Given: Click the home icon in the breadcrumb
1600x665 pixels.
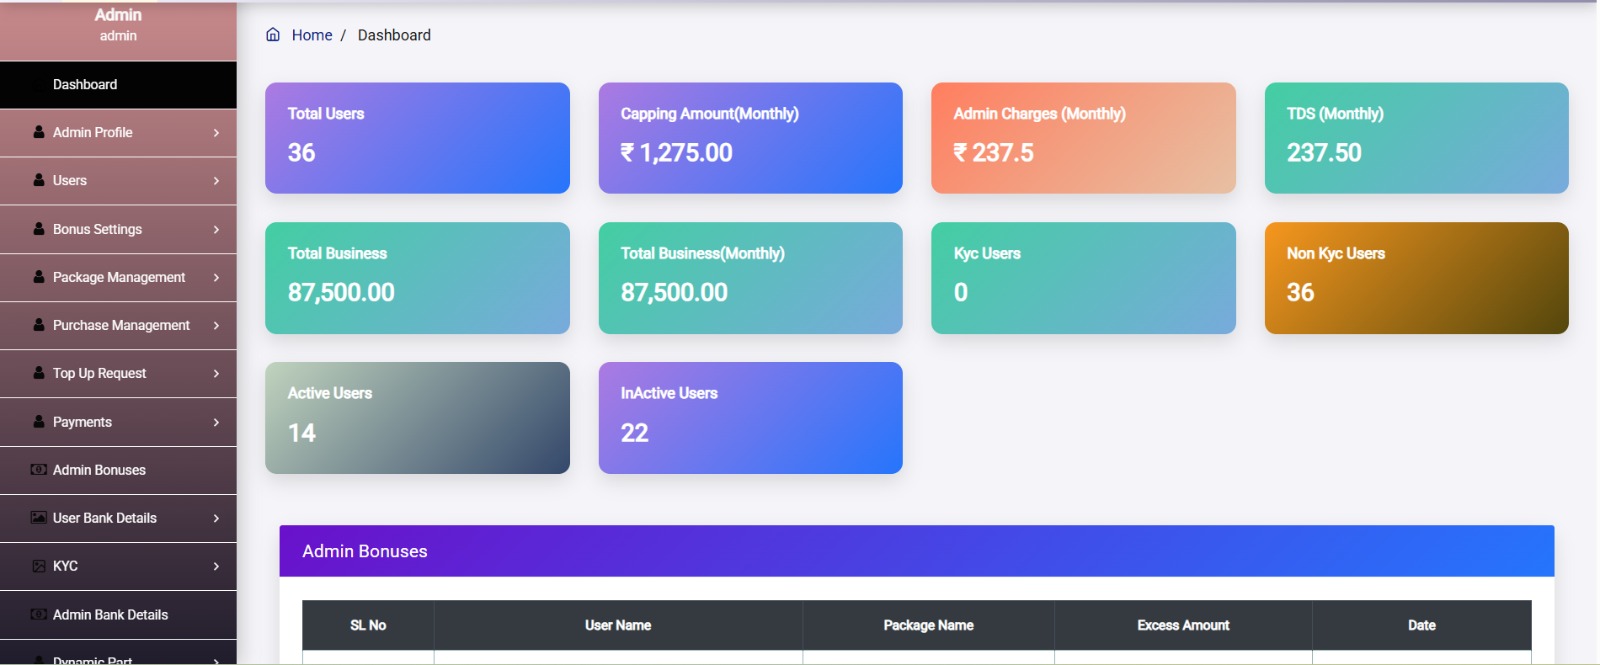Looking at the screenshot, I should 273,35.
